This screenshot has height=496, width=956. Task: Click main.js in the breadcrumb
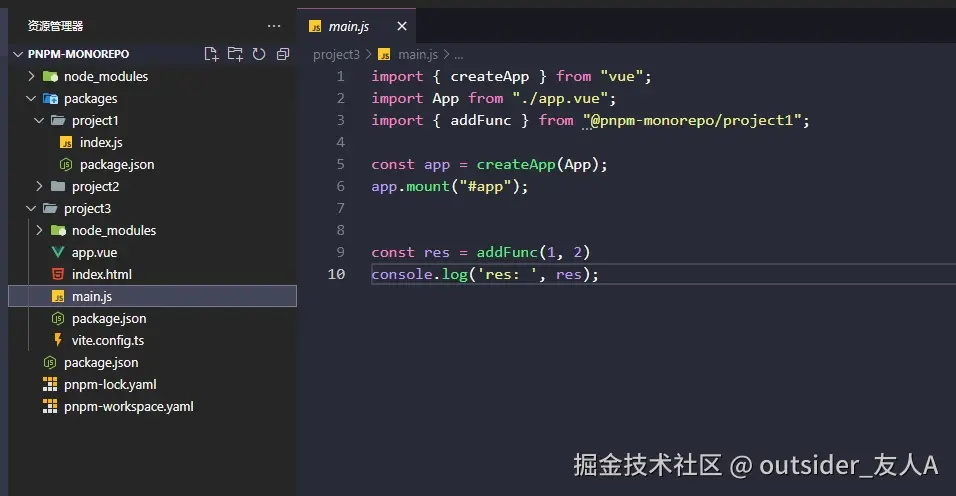(x=418, y=55)
